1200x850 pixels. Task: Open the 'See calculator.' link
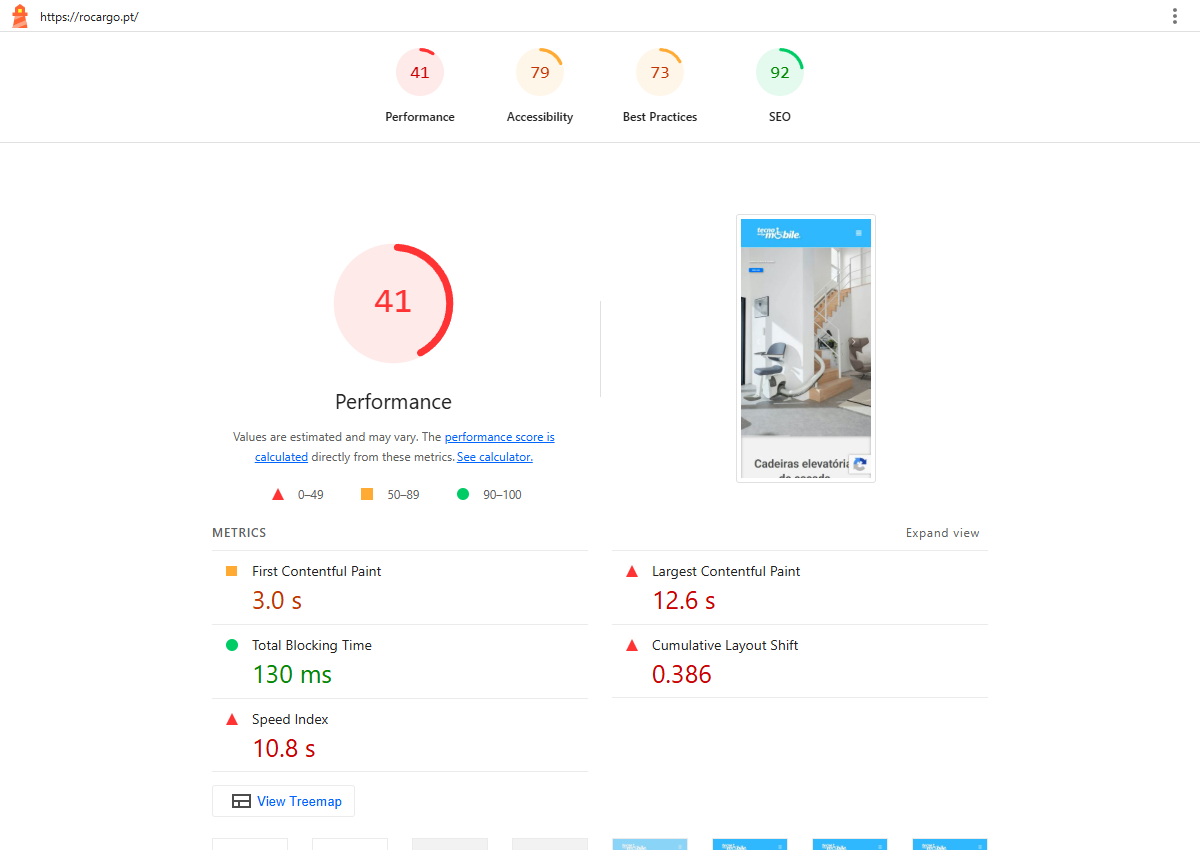(x=495, y=457)
